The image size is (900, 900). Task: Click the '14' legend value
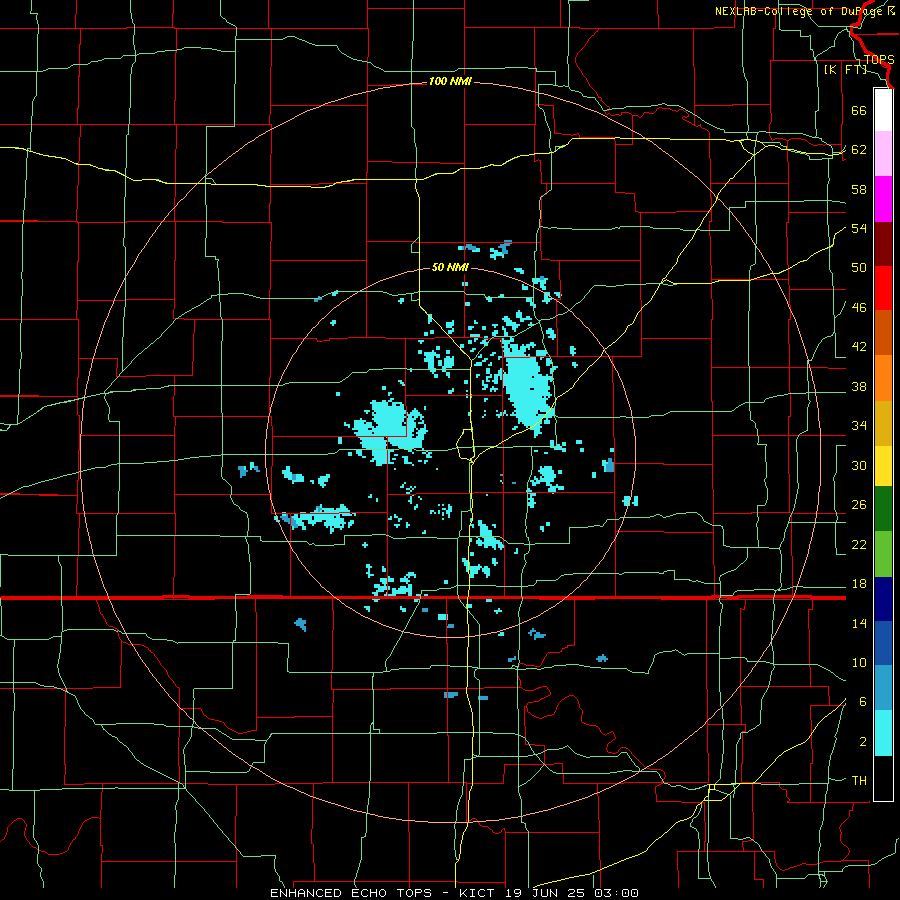[859, 623]
